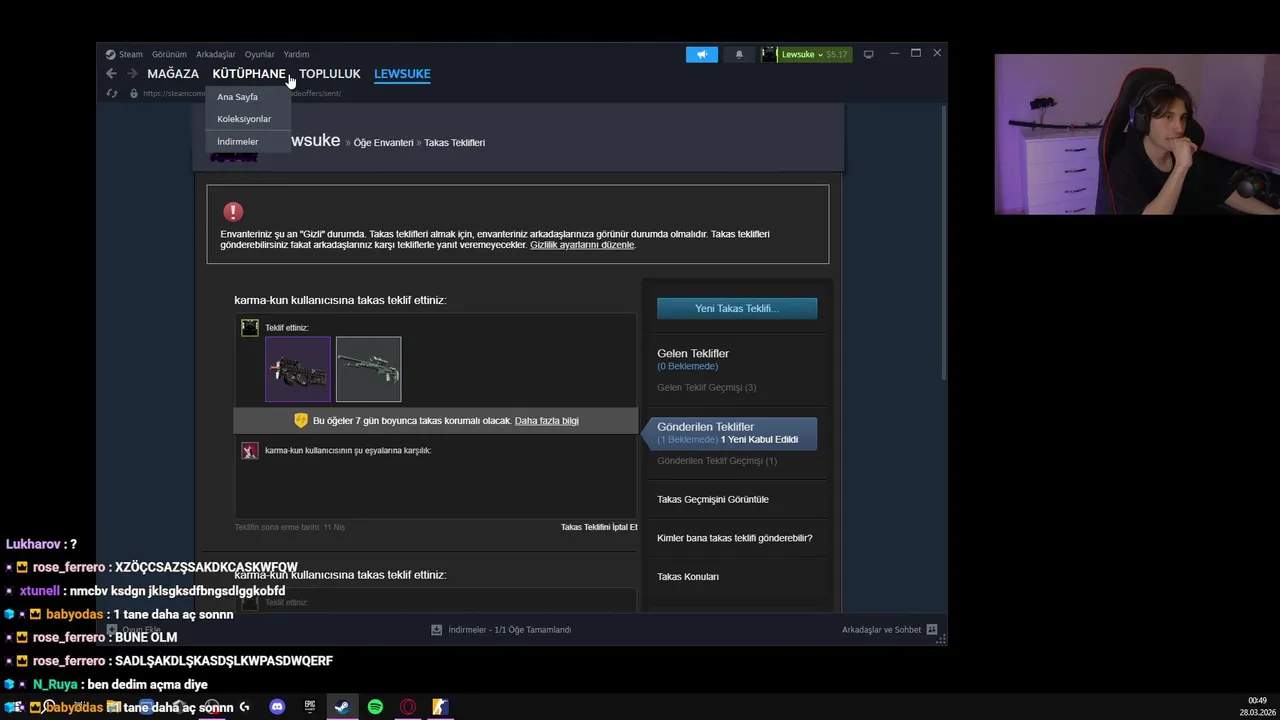Screen dimensions: 1280x720
Task: Click the friends chat icon at bottom right
Action: point(932,630)
